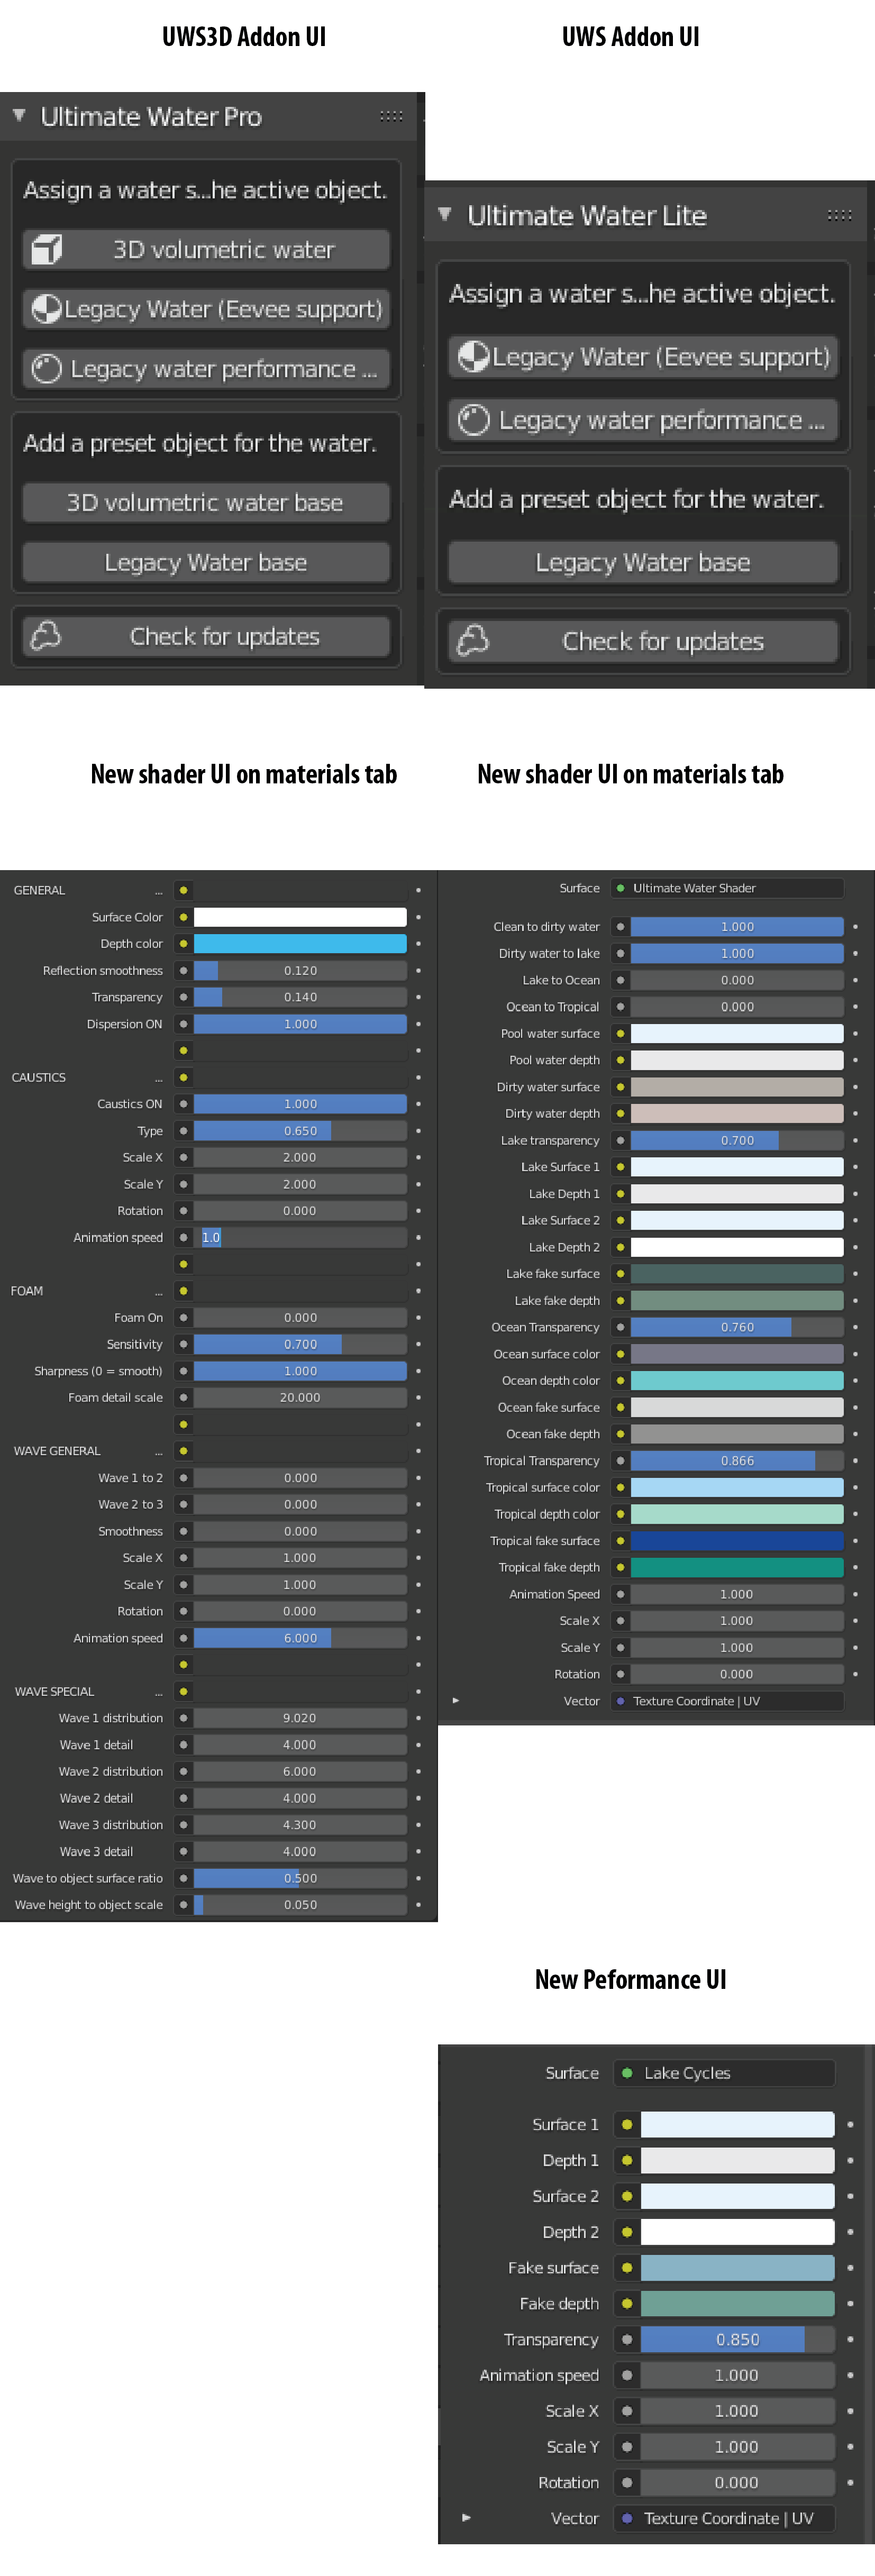Click animate dot right of Surface Color
Viewport: 875px width, 2576px height.
(418, 917)
